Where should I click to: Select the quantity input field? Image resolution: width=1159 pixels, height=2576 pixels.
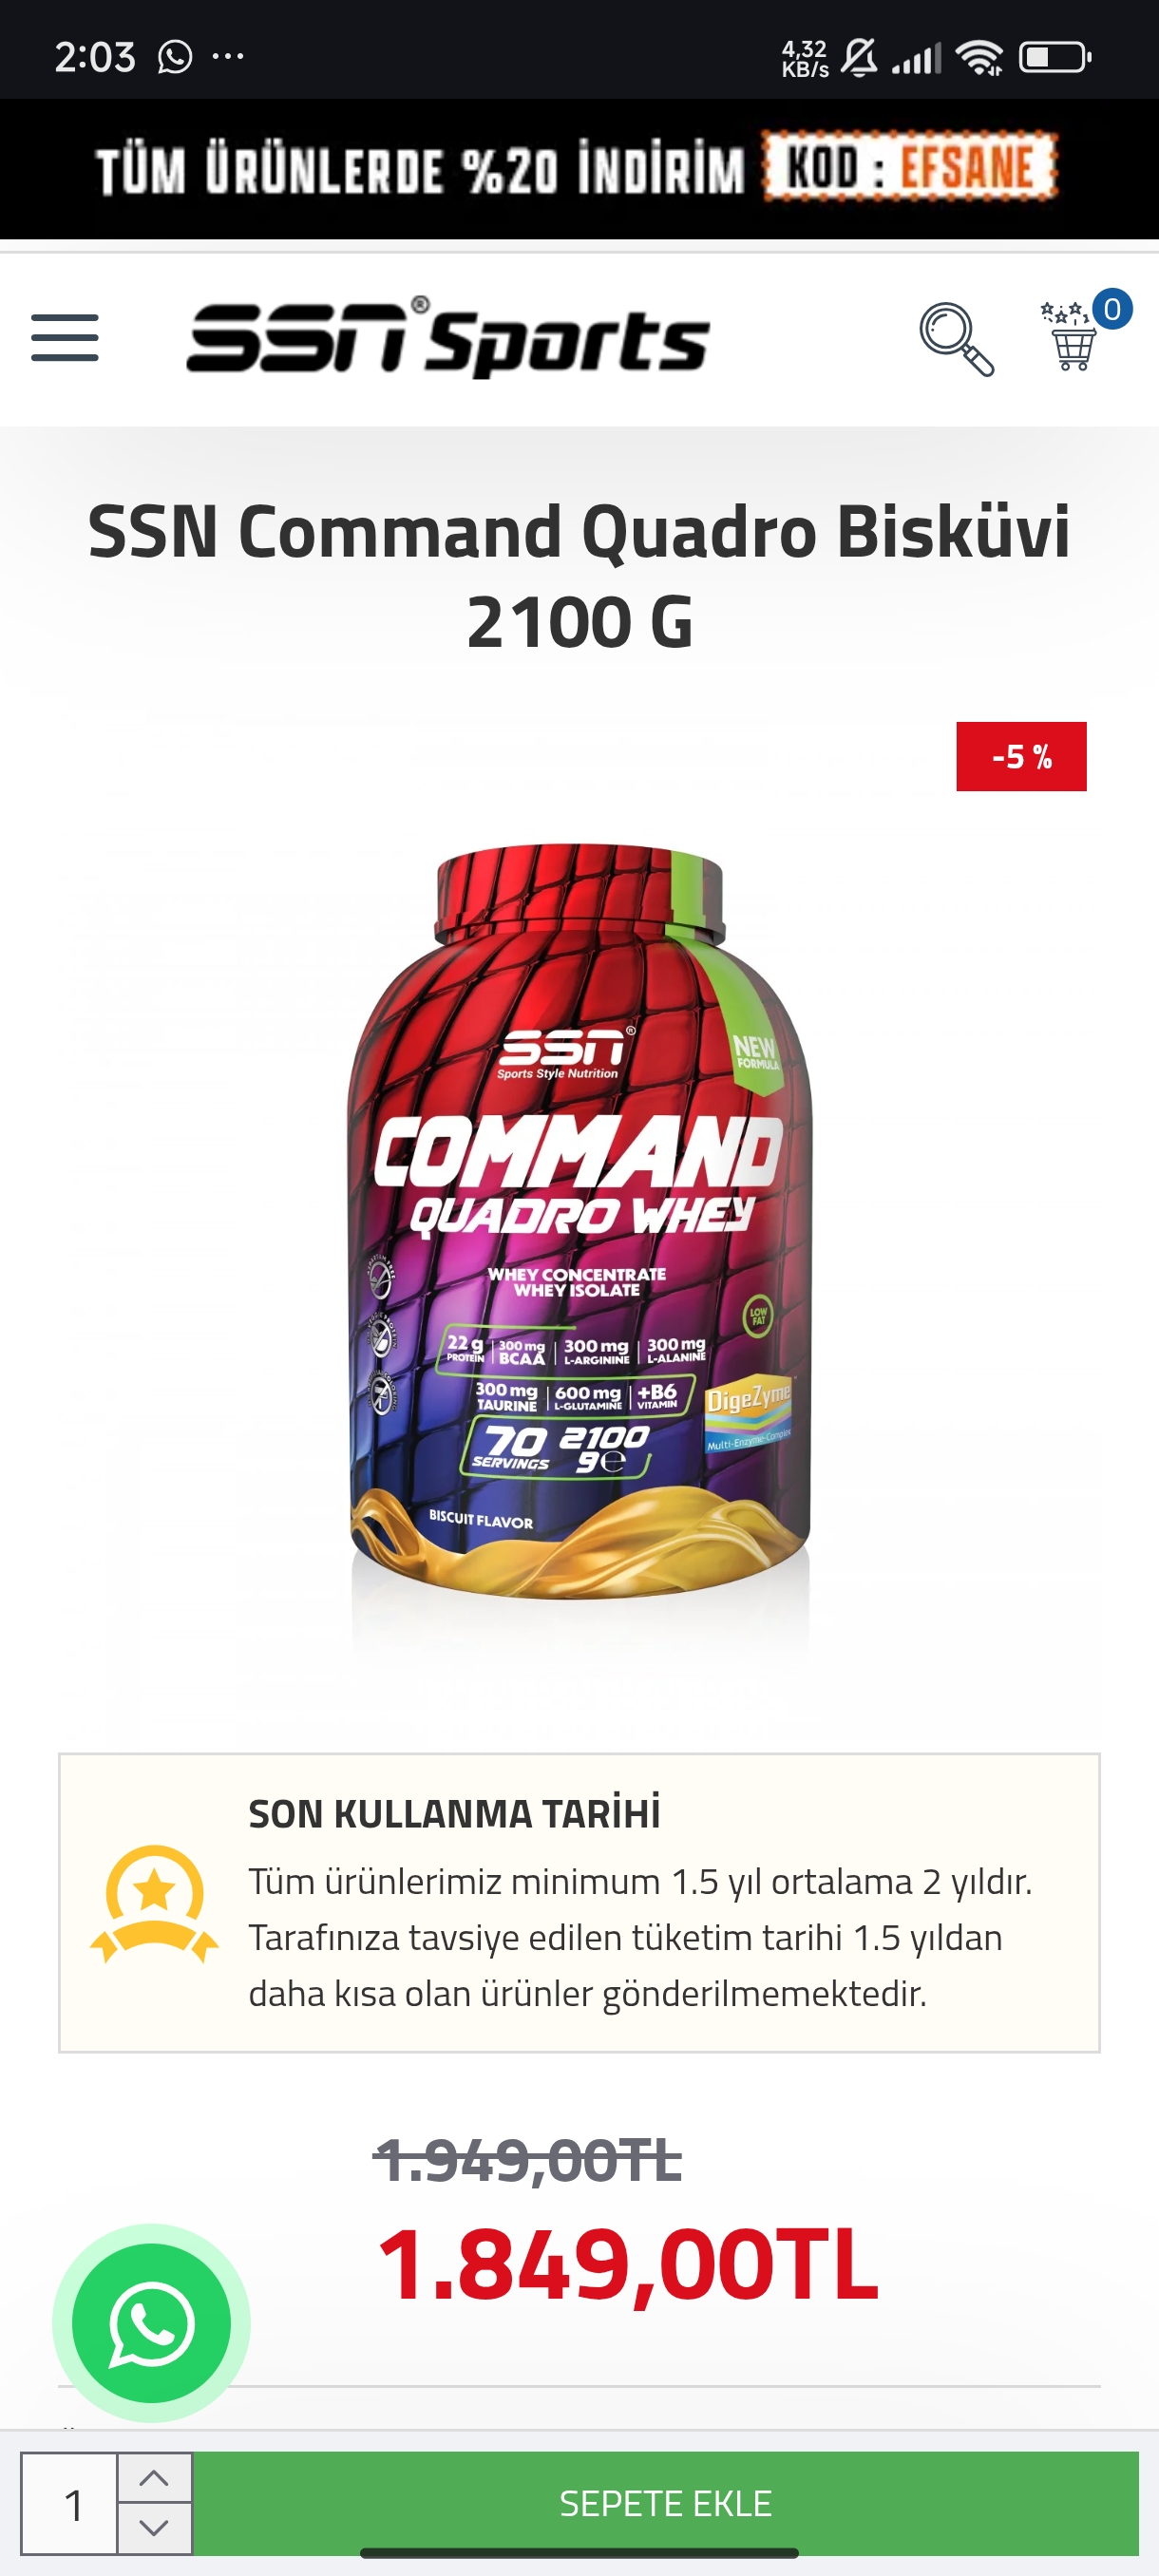[x=70, y=2503]
